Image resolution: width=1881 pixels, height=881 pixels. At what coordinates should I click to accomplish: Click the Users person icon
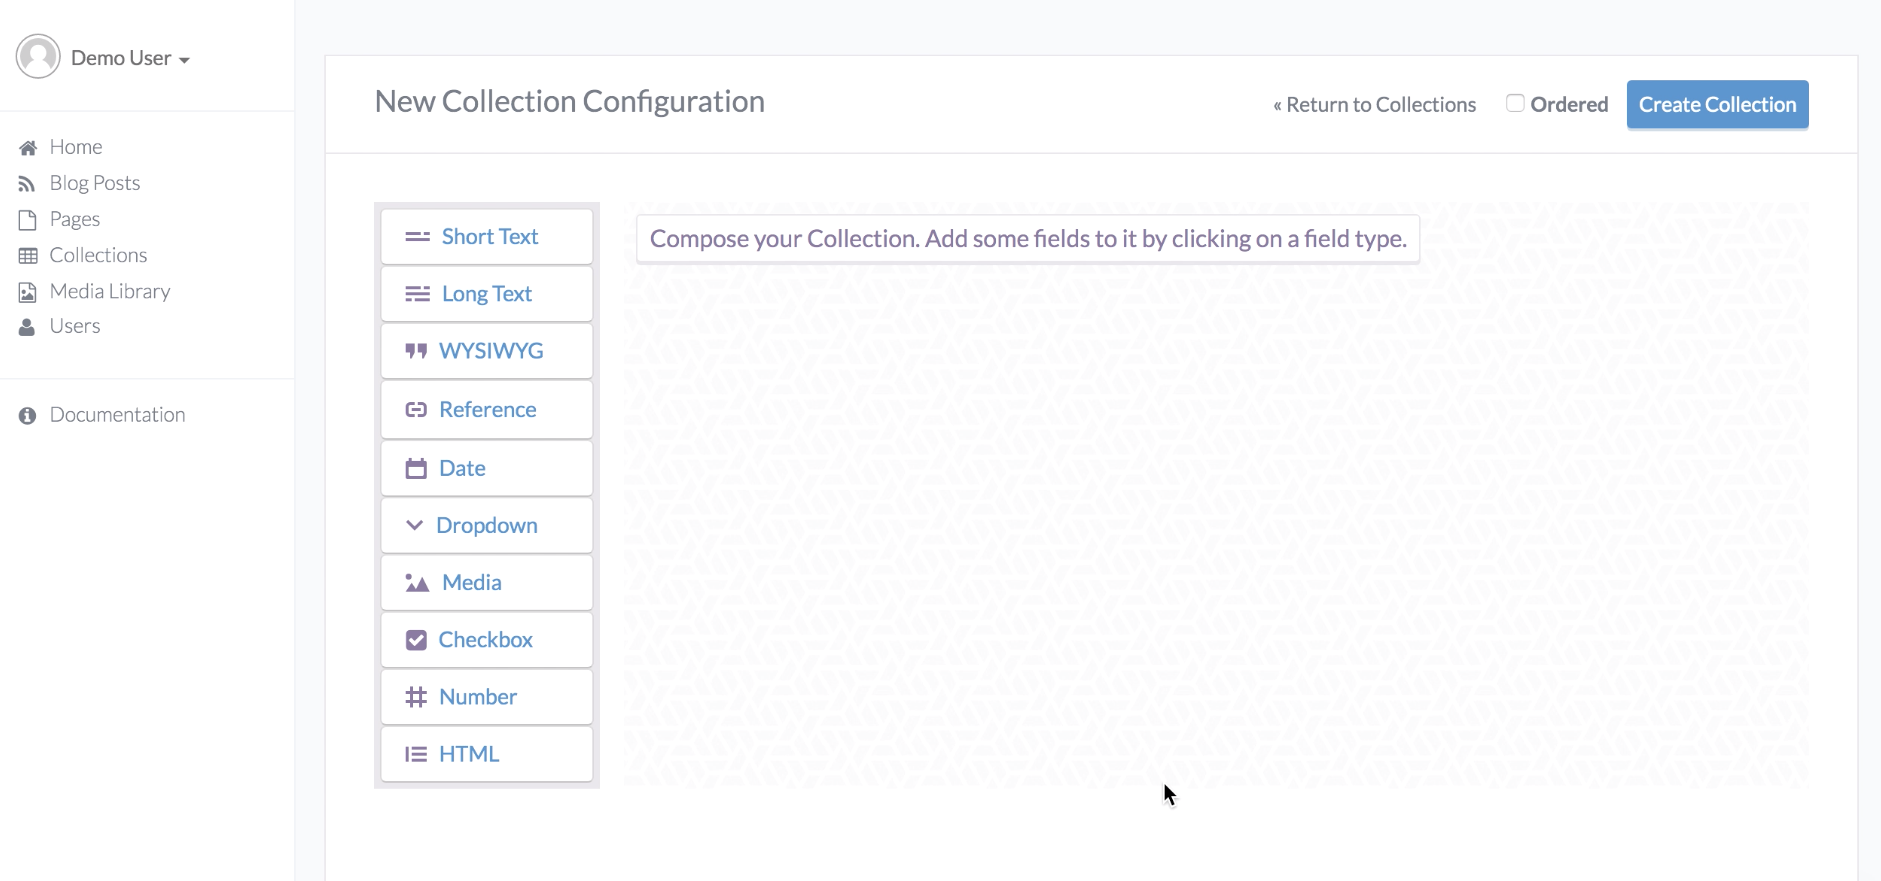pyautogui.click(x=27, y=327)
